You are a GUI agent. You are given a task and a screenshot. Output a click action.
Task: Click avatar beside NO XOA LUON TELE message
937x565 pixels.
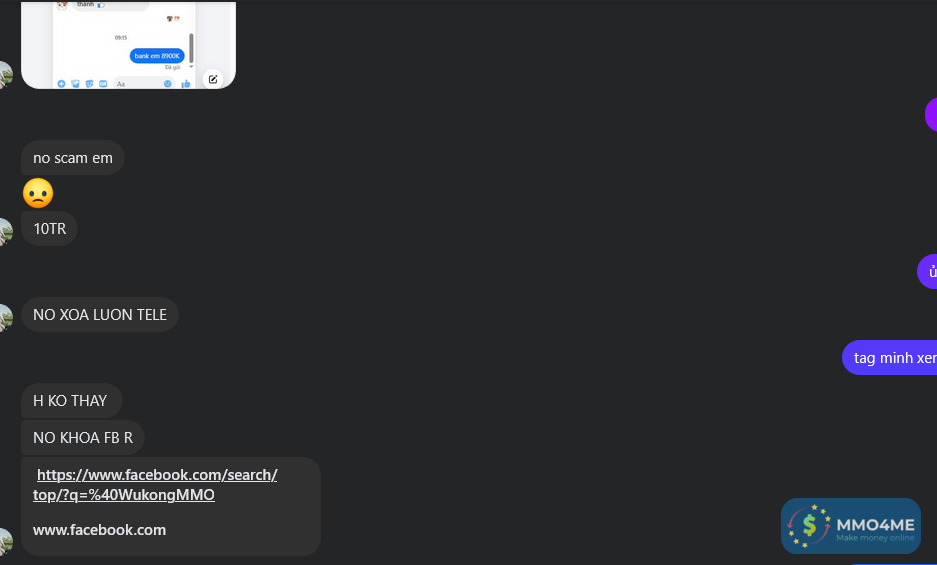click(x=5, y=317)
